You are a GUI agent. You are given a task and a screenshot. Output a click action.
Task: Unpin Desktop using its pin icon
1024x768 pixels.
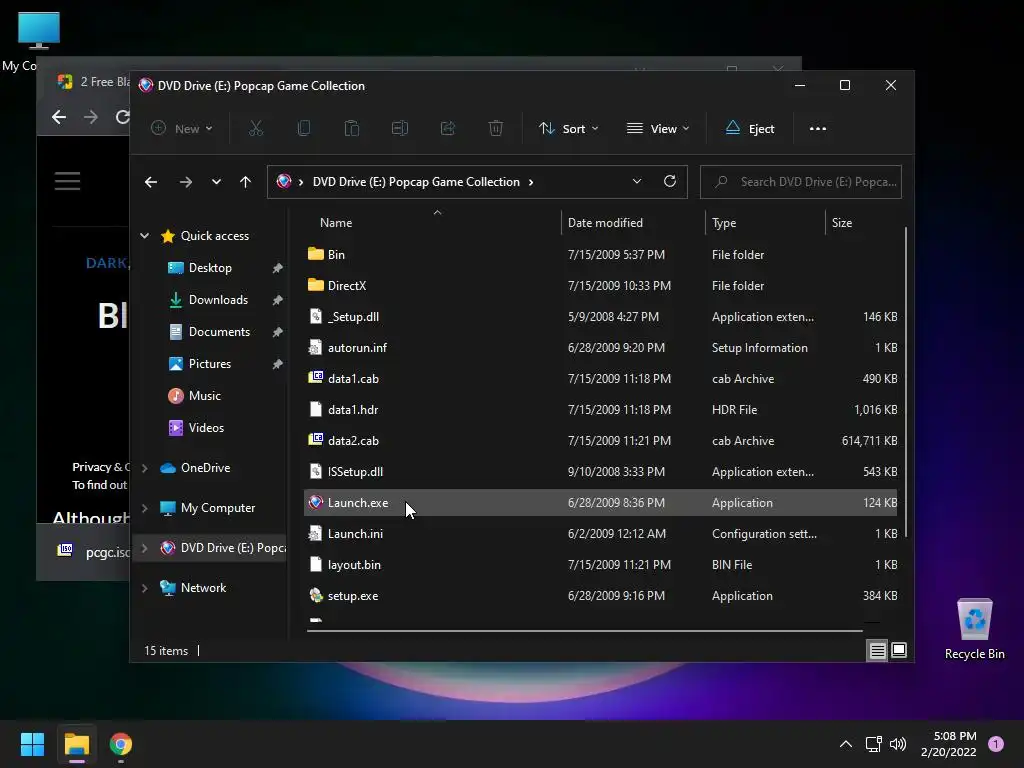point(278,268)
